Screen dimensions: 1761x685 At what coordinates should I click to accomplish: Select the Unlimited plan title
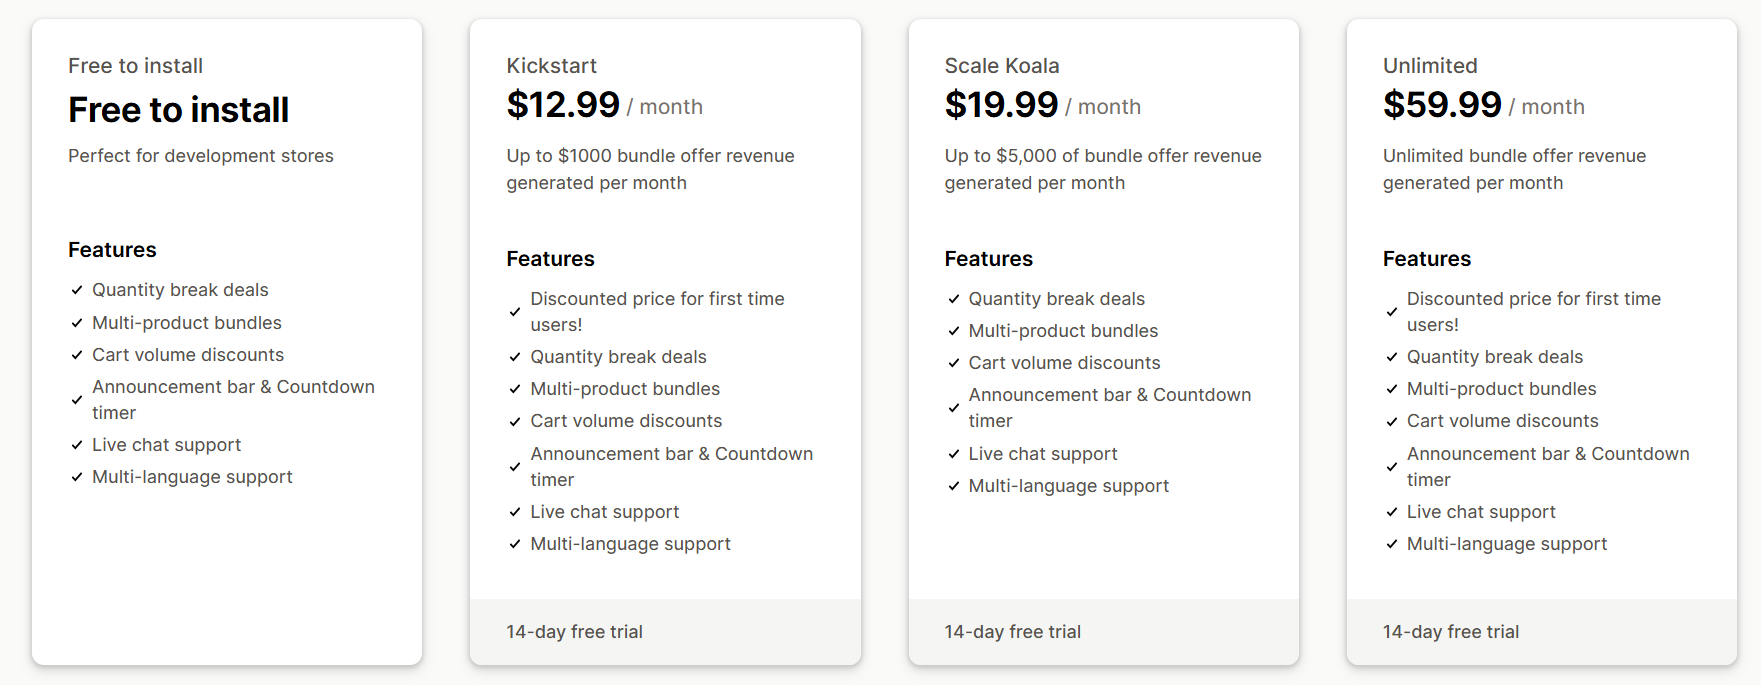point(1430,66)
